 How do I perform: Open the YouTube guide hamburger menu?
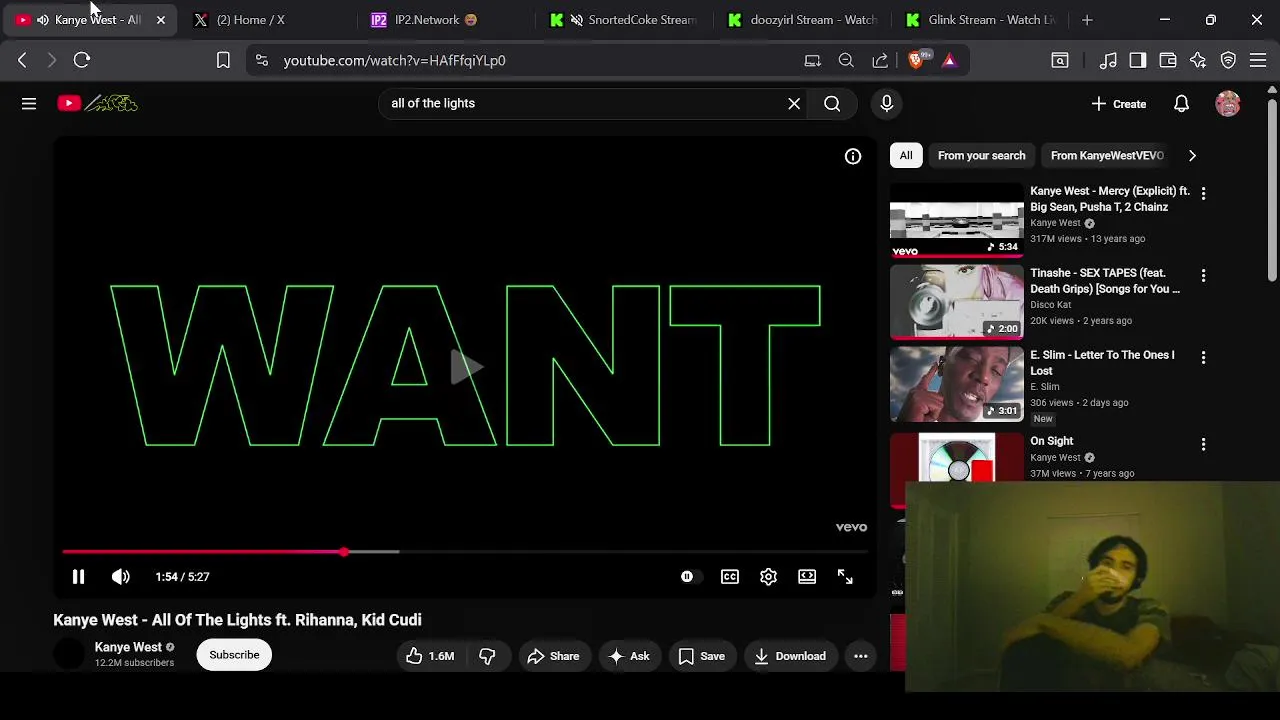[29, 103]
